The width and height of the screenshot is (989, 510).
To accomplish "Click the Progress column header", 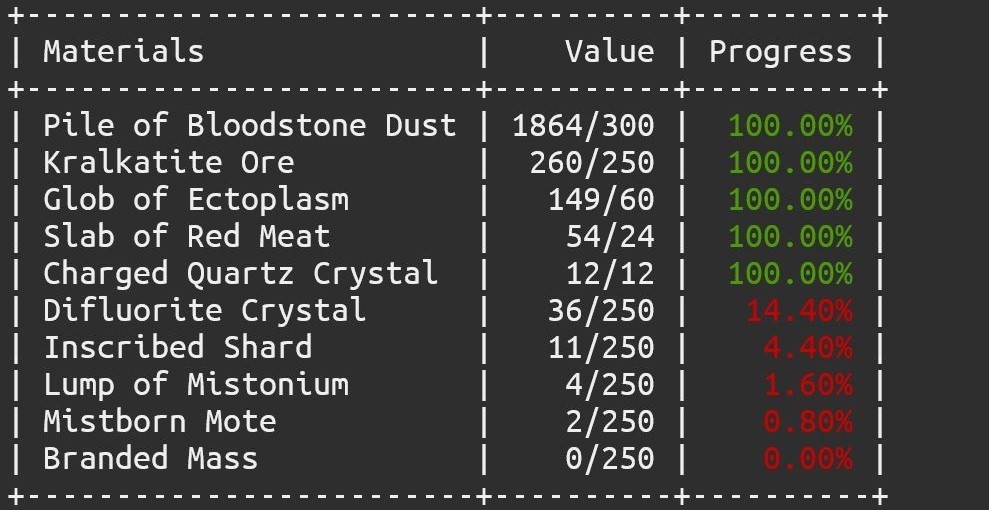I will point(780,52).
